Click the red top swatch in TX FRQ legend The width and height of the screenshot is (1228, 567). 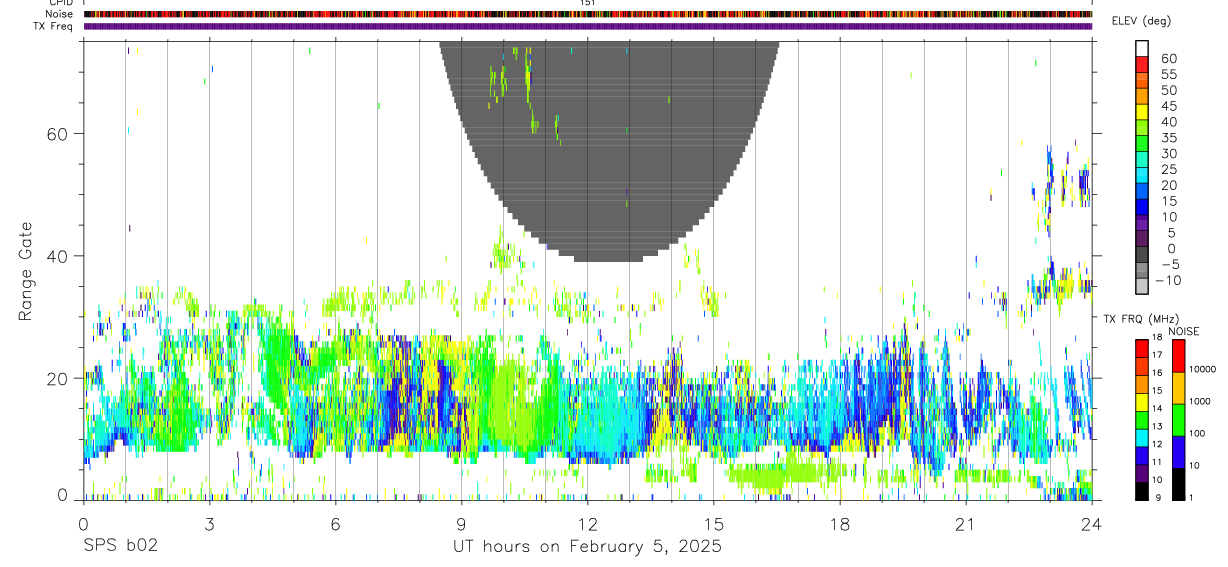pyautogui.click(x=1142, y=347)
